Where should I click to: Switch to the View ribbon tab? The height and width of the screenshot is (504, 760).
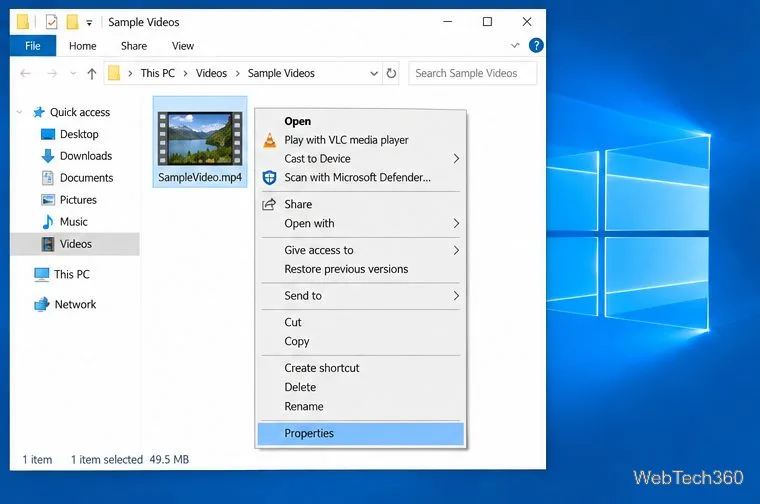pos(183,46)
